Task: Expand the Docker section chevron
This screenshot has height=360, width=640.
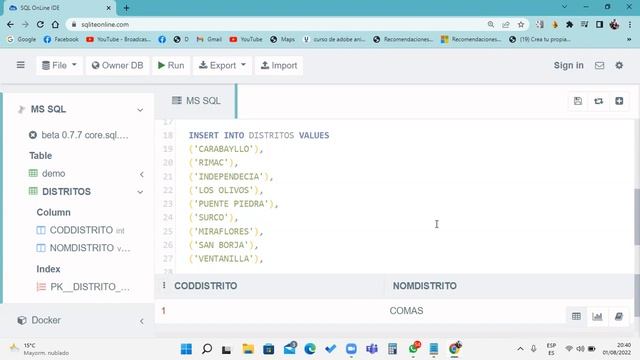Action: click(x=142, y=321)
